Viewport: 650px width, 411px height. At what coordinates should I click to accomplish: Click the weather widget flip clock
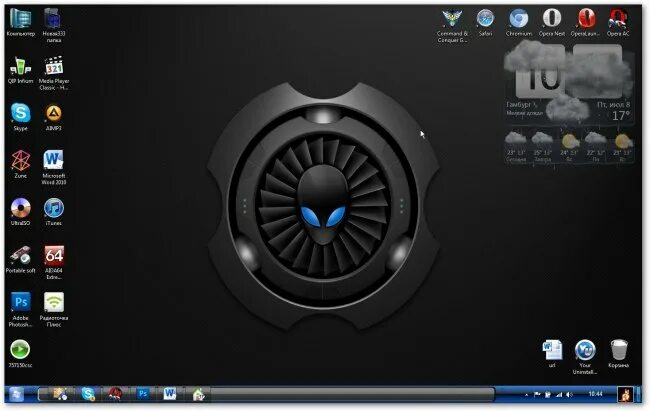click(569, 72)
